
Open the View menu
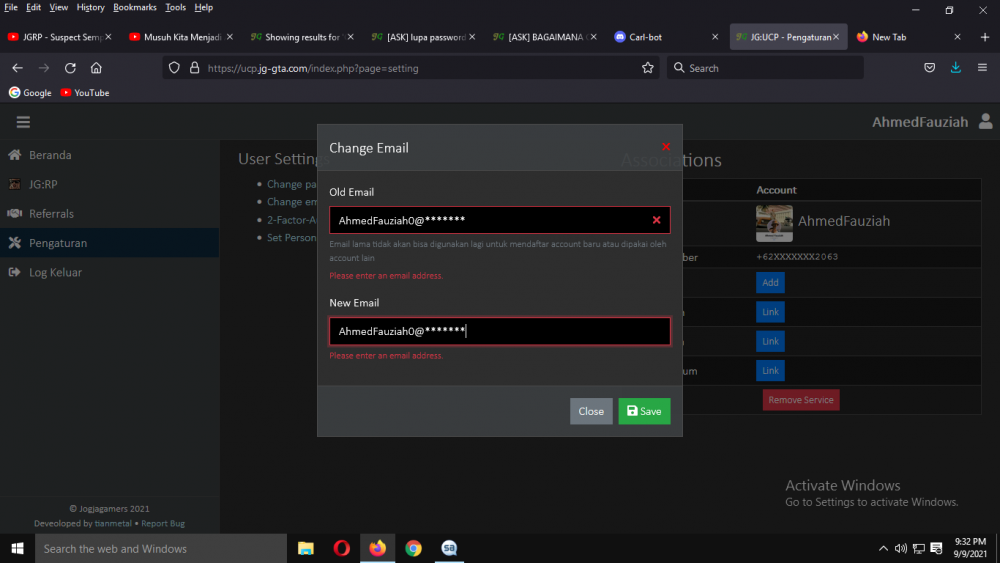pos(59,7)
